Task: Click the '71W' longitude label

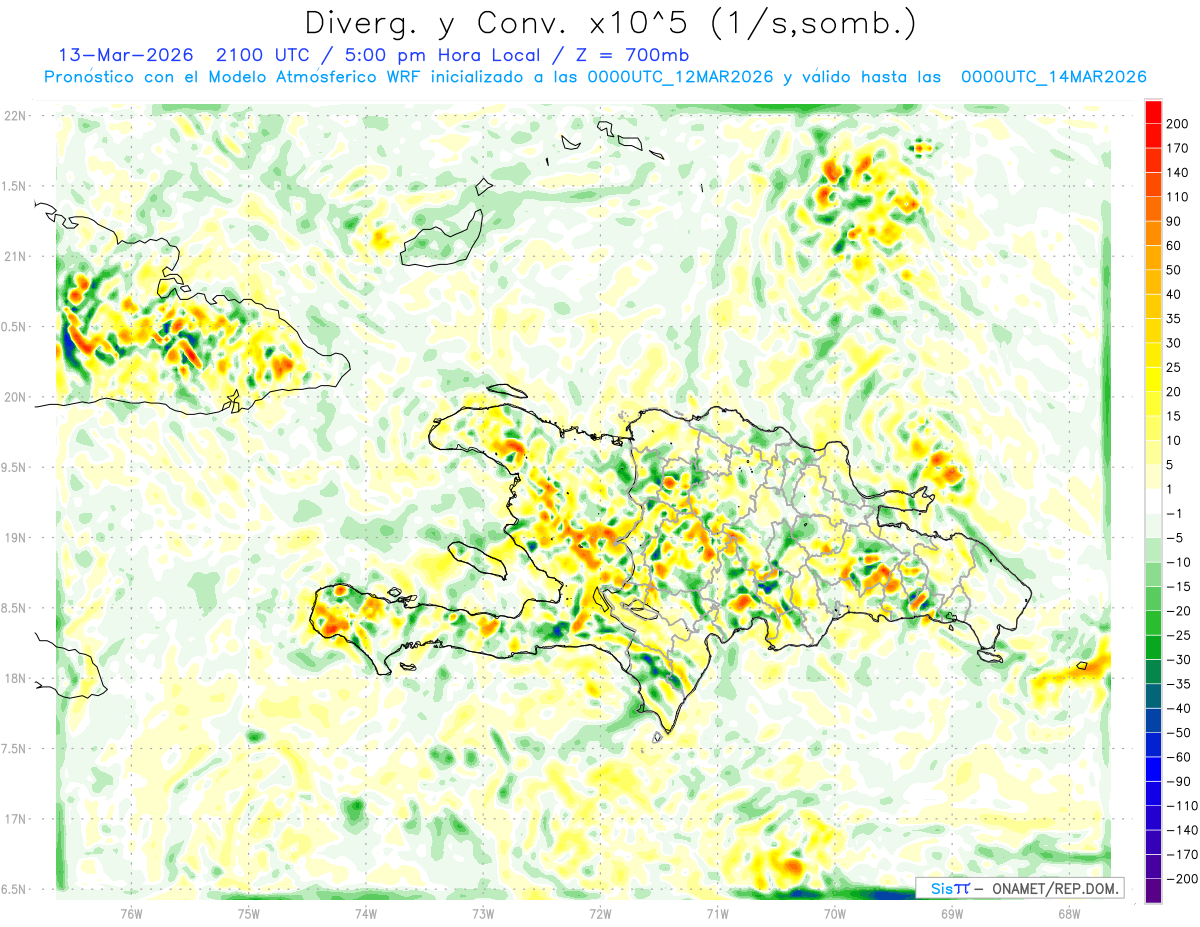Action: click(x=717, y=913)
